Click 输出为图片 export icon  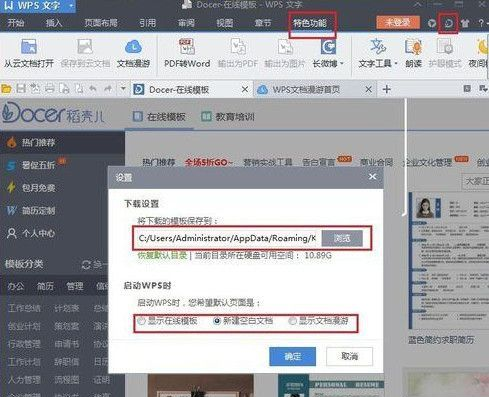[285, 53]
